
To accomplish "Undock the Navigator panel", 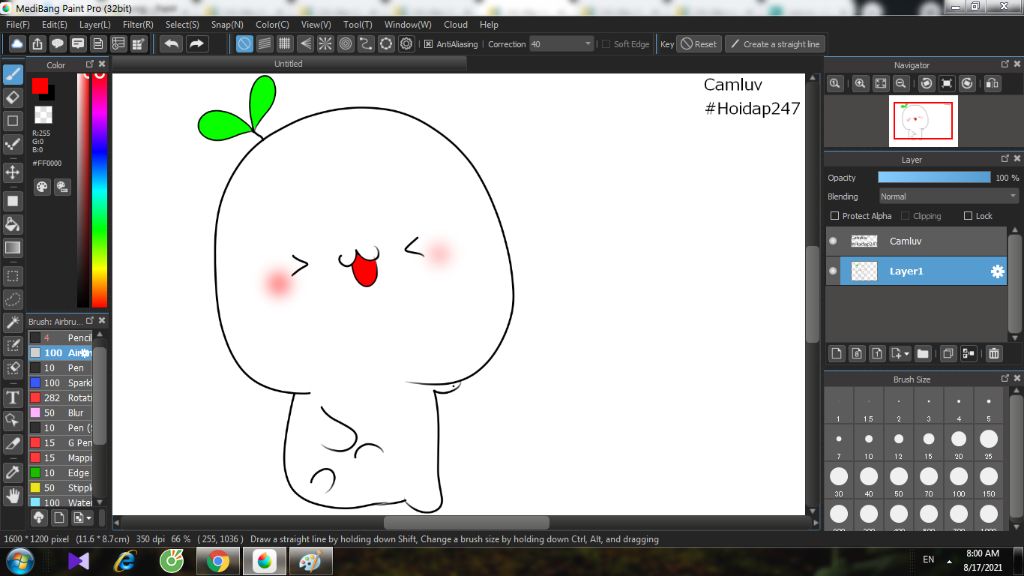I will tap(1005, 64).
